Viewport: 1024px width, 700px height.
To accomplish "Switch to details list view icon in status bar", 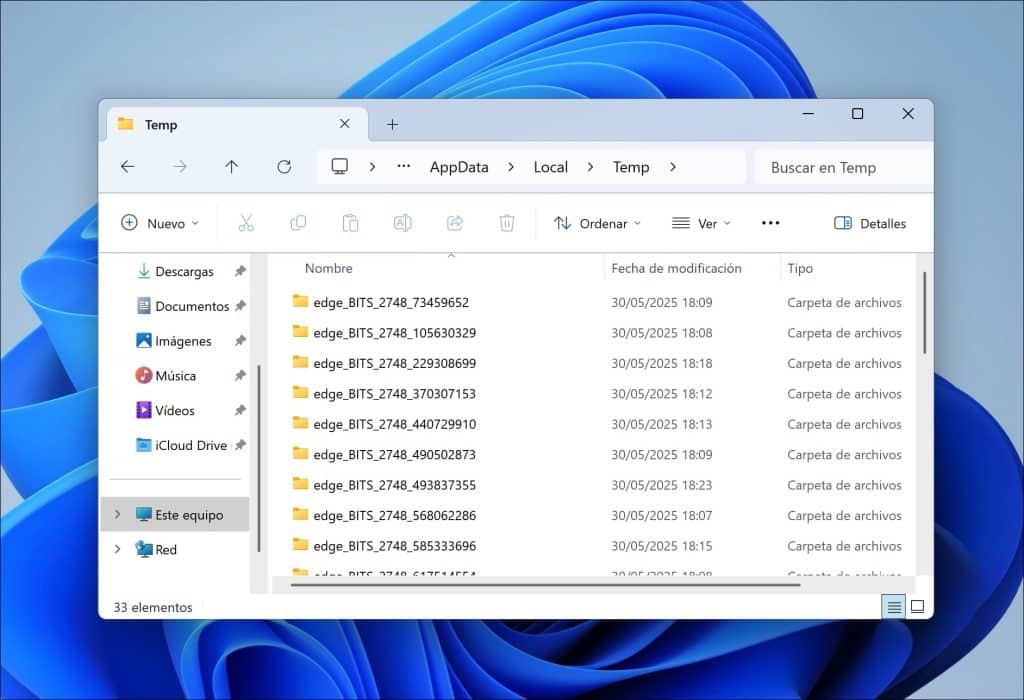I will pos(894,607).
